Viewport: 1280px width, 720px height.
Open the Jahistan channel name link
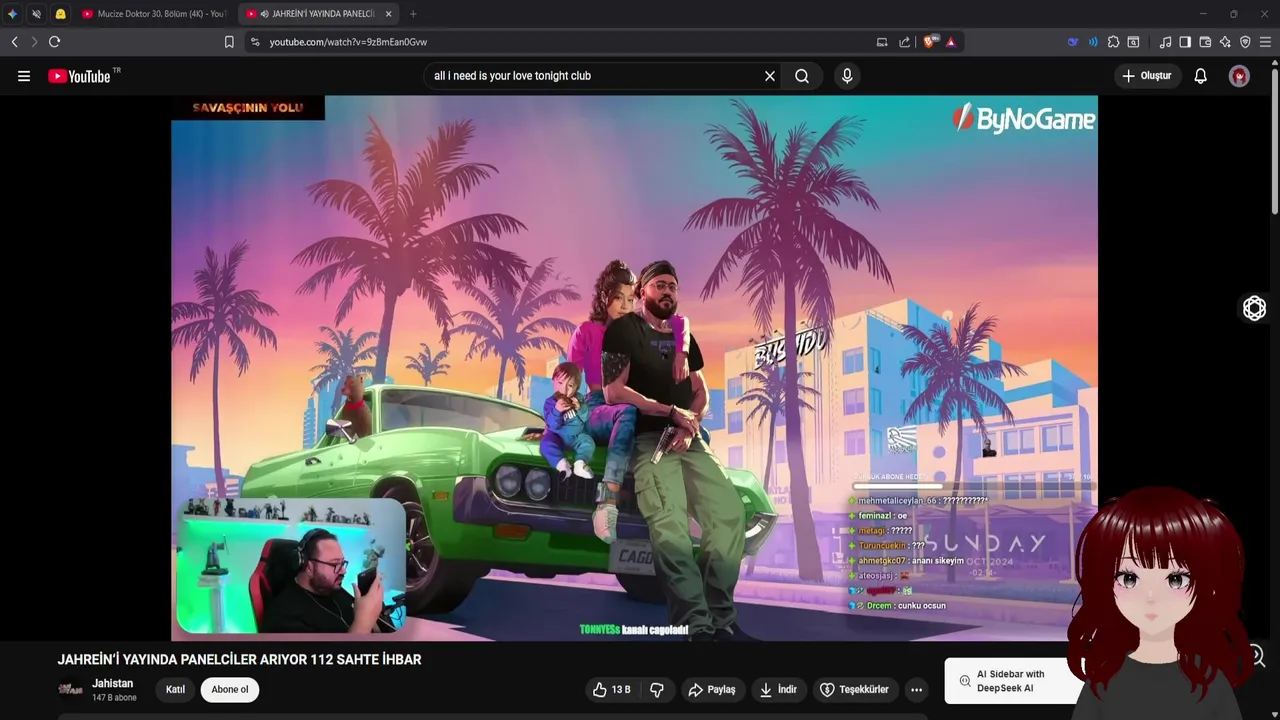coord(113,683)
